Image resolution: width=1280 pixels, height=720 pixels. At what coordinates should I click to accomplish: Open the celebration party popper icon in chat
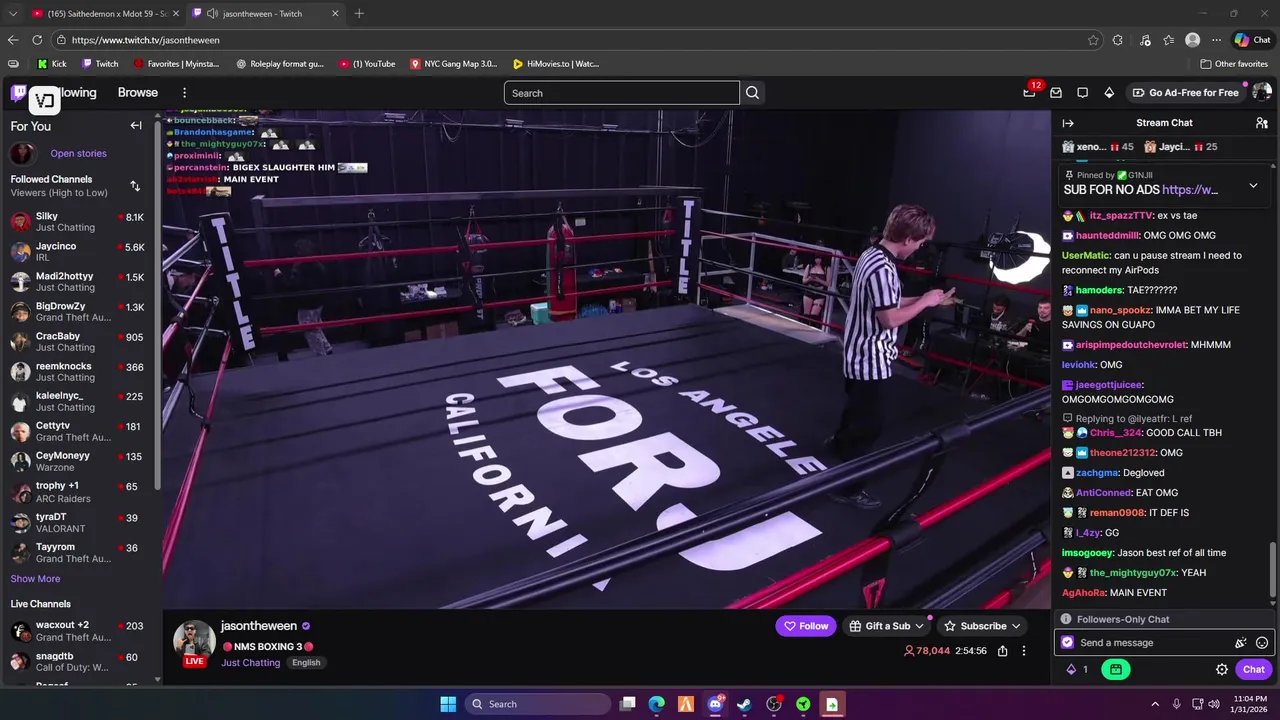[1241, 643]
